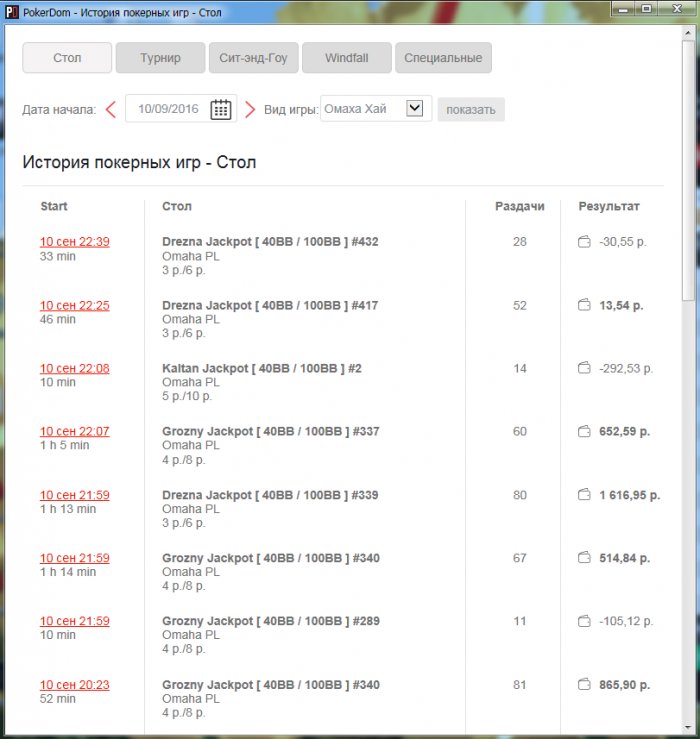Click wallet icon beside 514,84 р. result
This screenshot has width=700, height=739.
584,558
